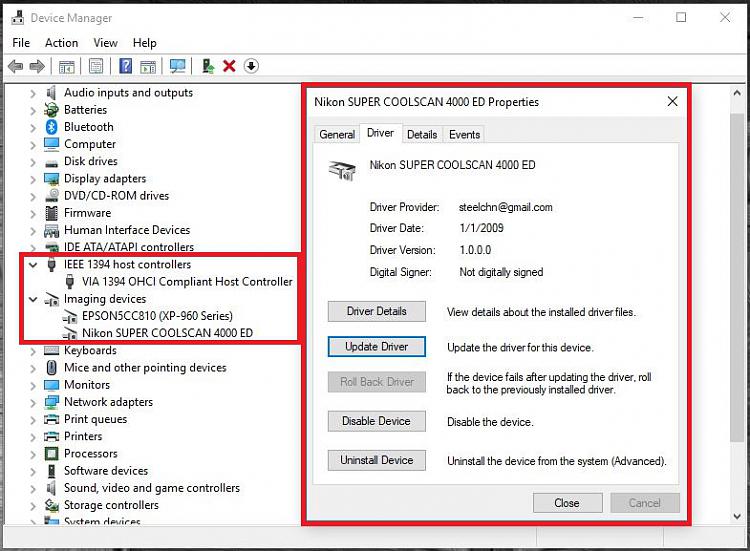Image resolution: width=750 pixels, height=551 pixels.
Task: Click the Back arrow toolbar icon
Action: (16, 66)
